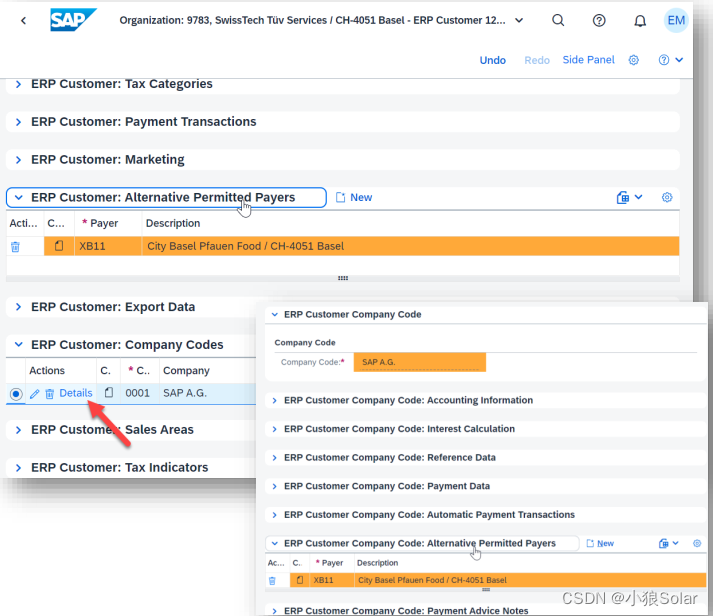
Task: Expand Company Code: Payment Data section
Action: 275,486
